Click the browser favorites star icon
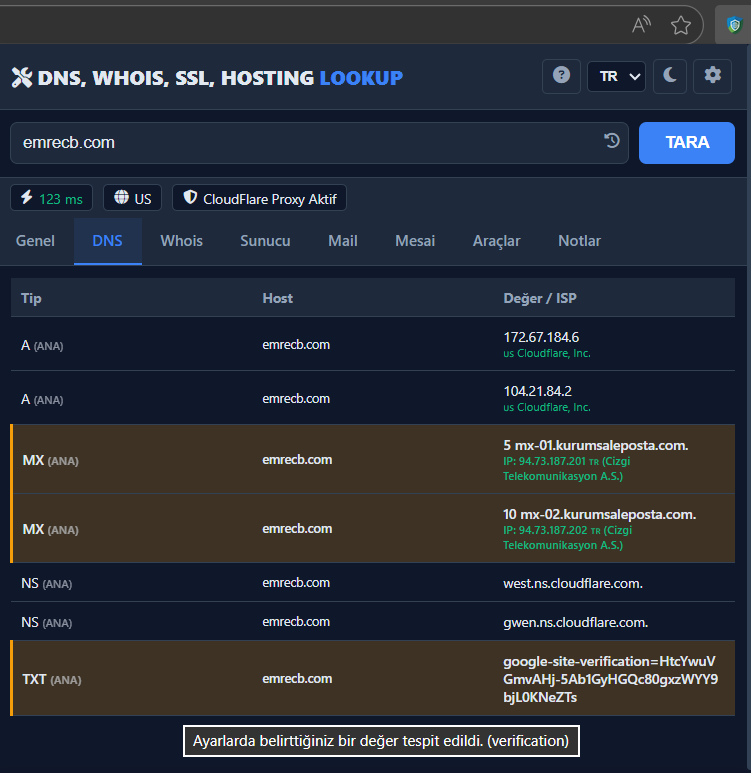The image size is (751, 773). click(681, 25)
